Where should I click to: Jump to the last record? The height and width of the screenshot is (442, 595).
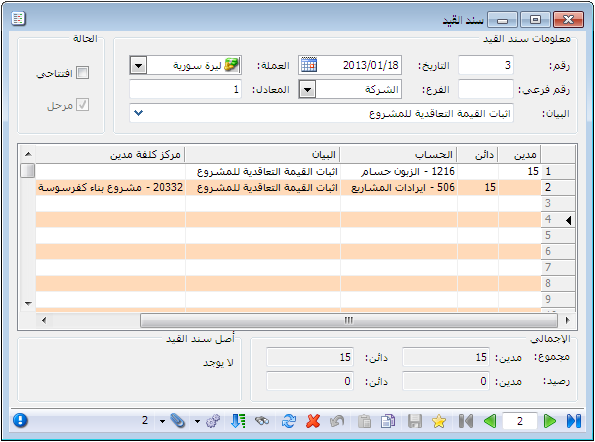(x=573, y=421)
